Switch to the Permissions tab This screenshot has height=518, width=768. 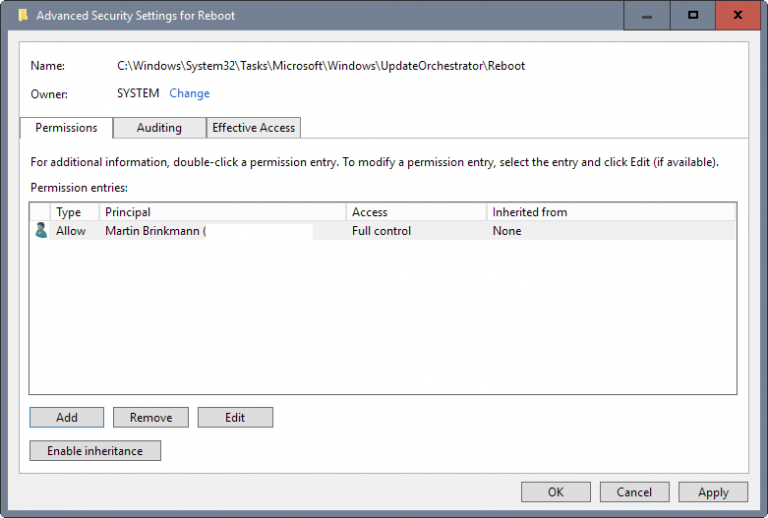[66, 128]
